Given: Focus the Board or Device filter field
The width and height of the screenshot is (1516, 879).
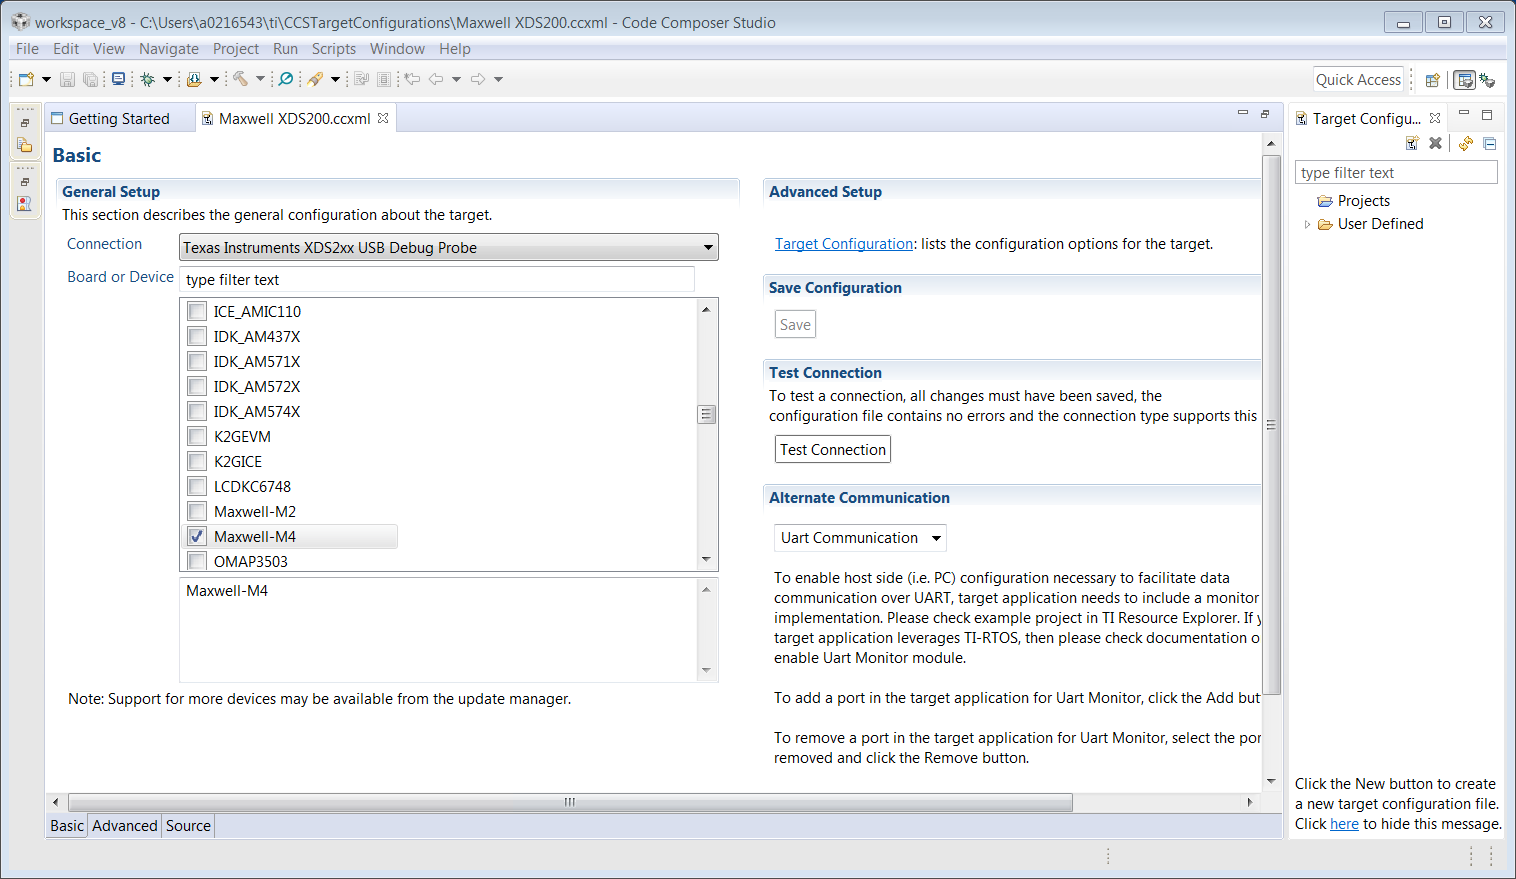Looking at the screenshot, I should (x=437, y=279).
